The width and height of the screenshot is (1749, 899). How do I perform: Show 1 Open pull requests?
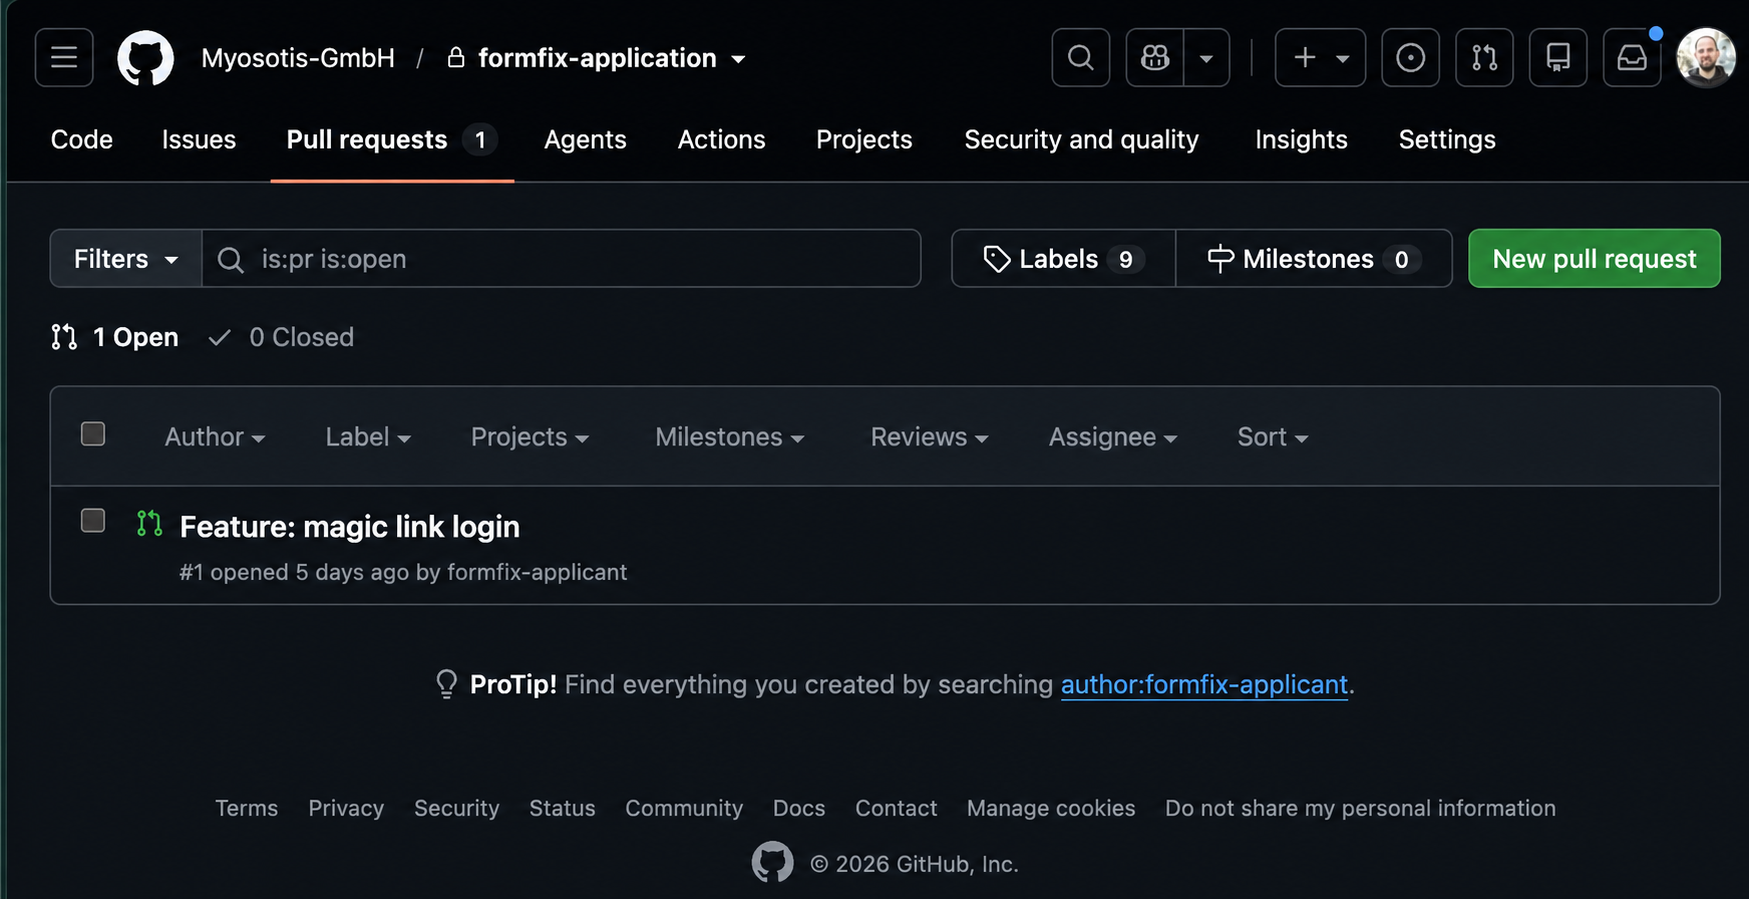(115, 337)
